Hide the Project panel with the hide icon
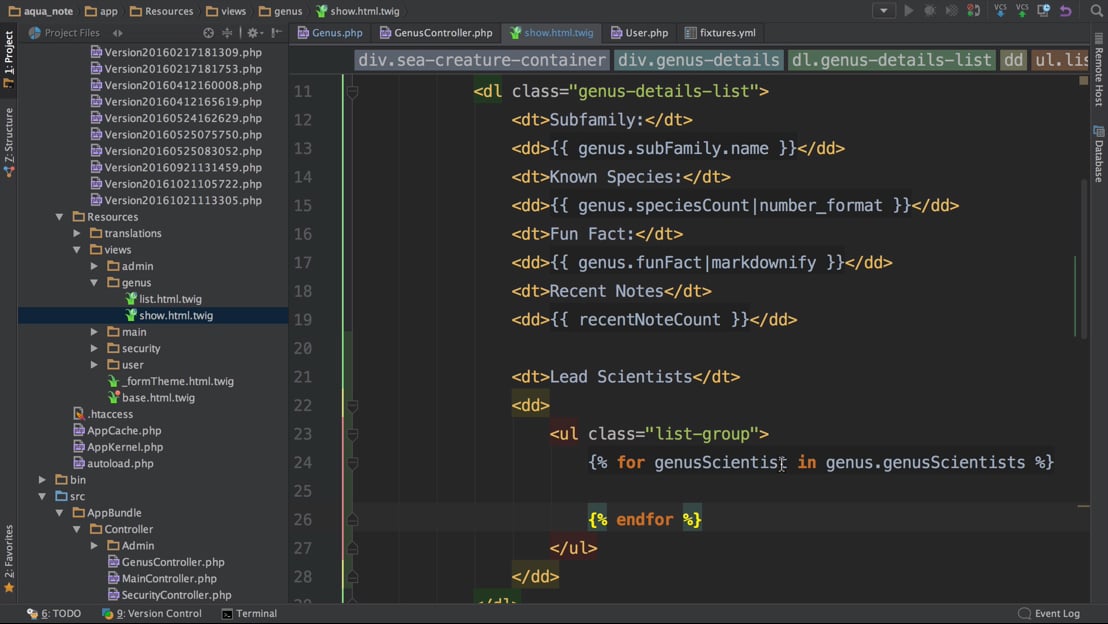The image size is (1108, 624). pyautogui.click(x=276, y=33)
